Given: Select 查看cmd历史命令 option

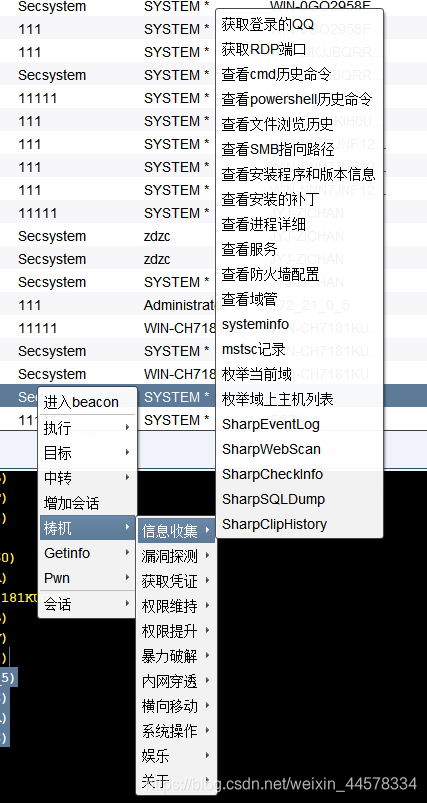Looking at the screenshot, I should [x=300, y=74].
